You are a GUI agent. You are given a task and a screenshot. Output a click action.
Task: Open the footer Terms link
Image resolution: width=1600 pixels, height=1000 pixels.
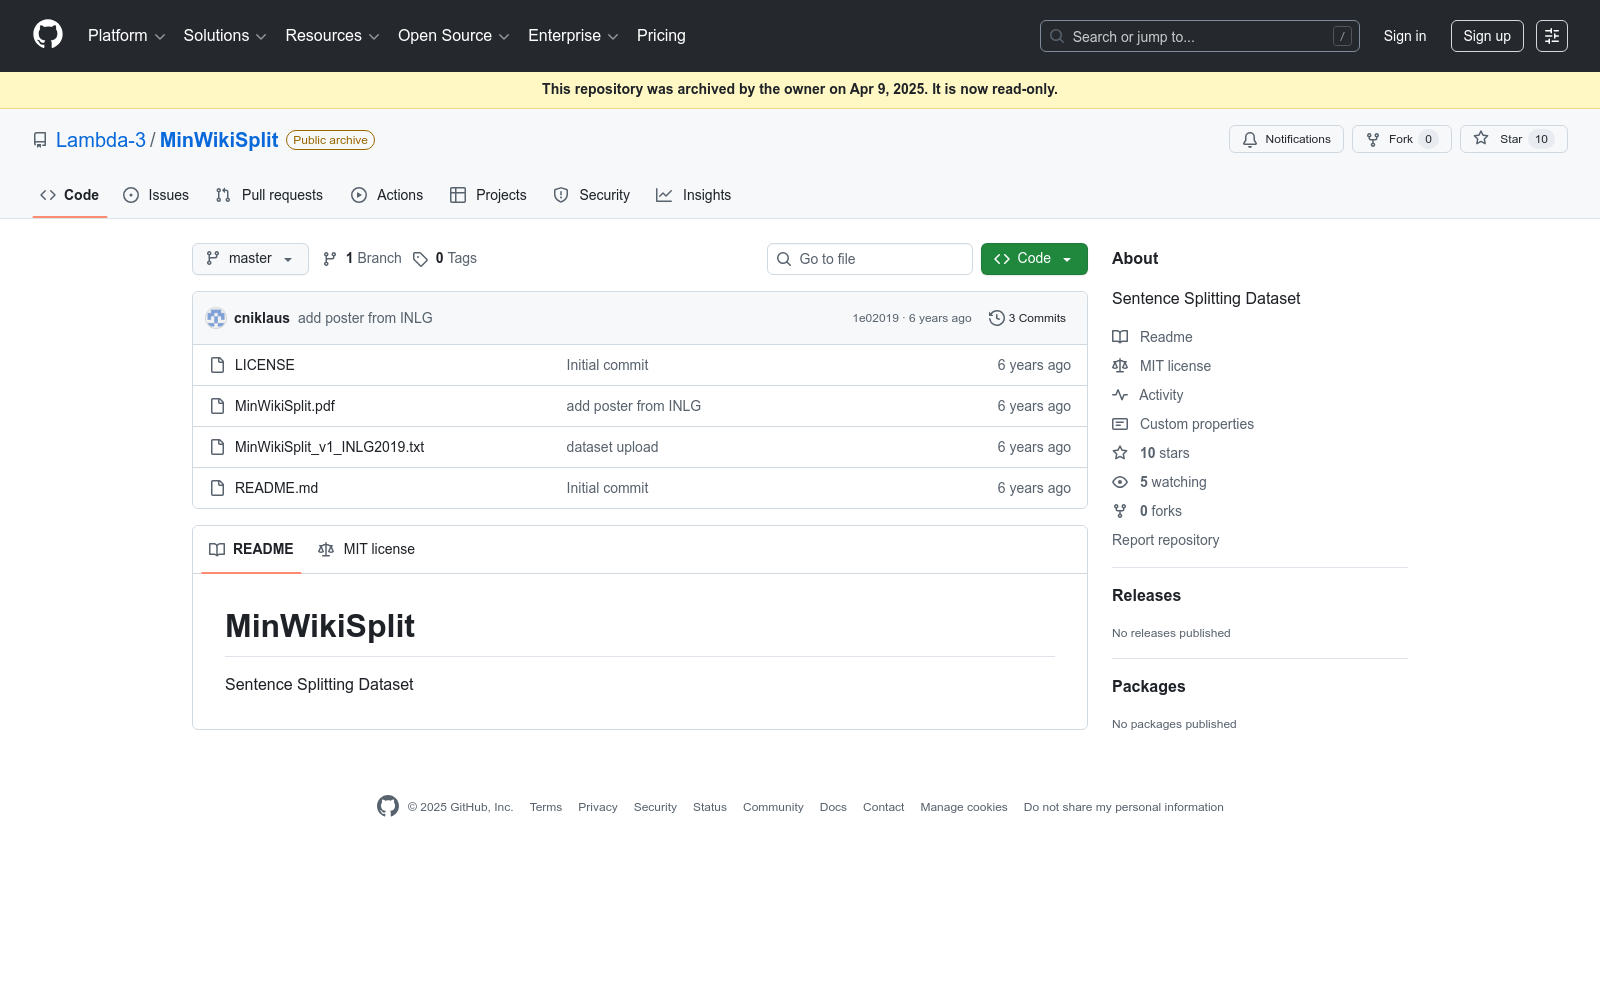(x=546, y=807)
